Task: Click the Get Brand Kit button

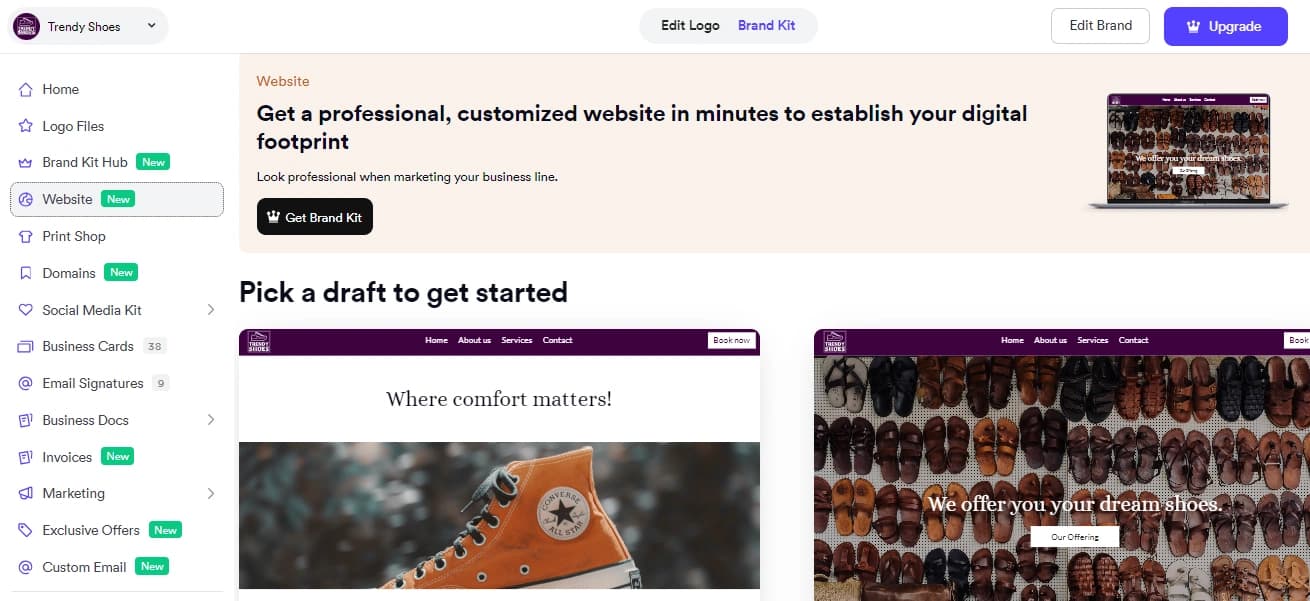Action: [x=315, y=217]
